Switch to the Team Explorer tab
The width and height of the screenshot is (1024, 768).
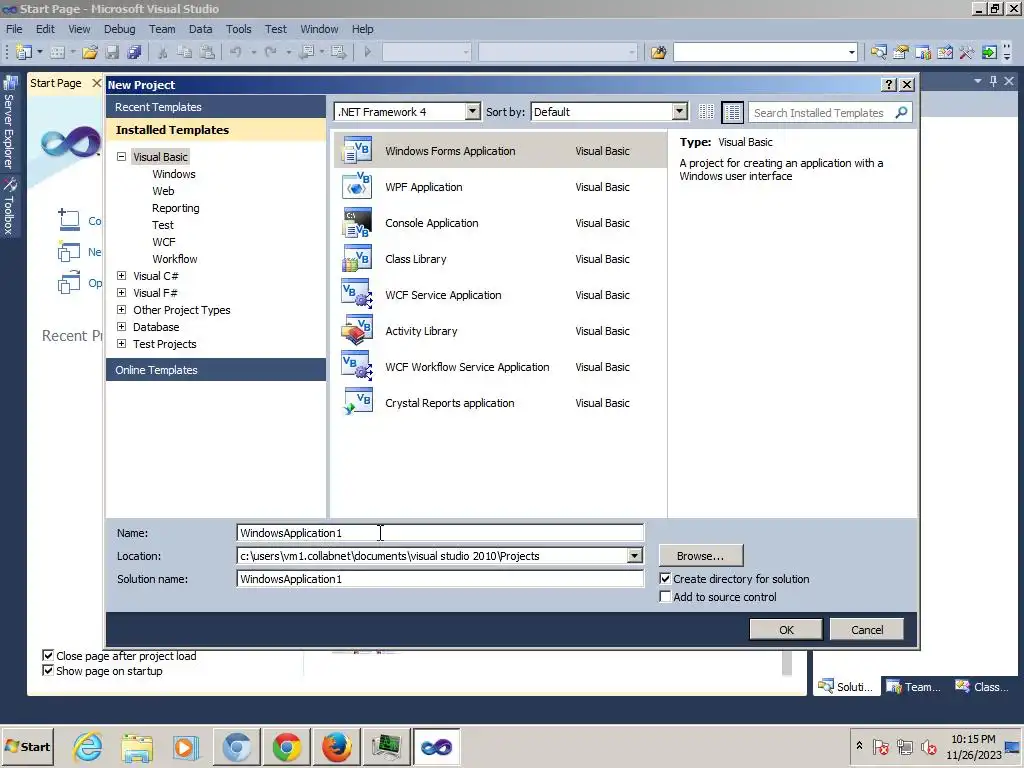coord(914,686)
